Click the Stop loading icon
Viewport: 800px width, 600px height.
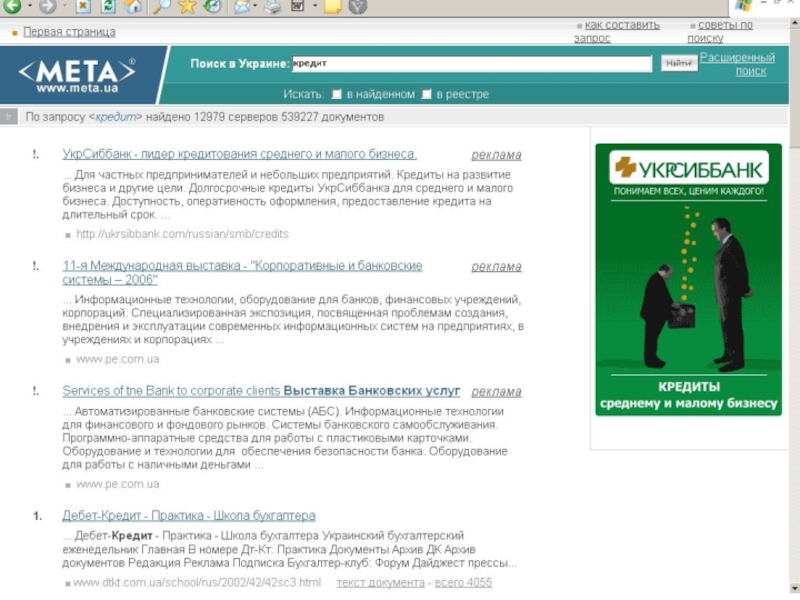tap(83, 6)
